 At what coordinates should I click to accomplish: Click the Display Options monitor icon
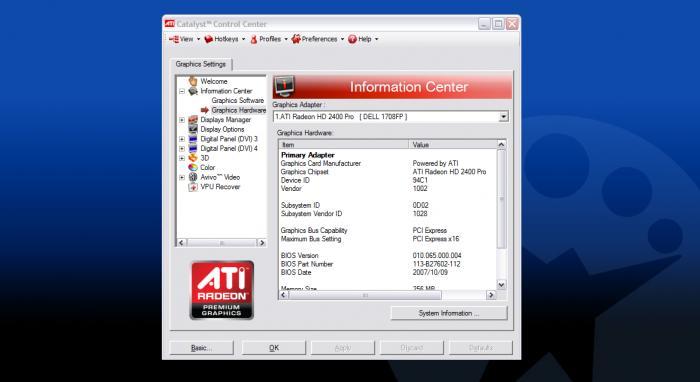193,129
